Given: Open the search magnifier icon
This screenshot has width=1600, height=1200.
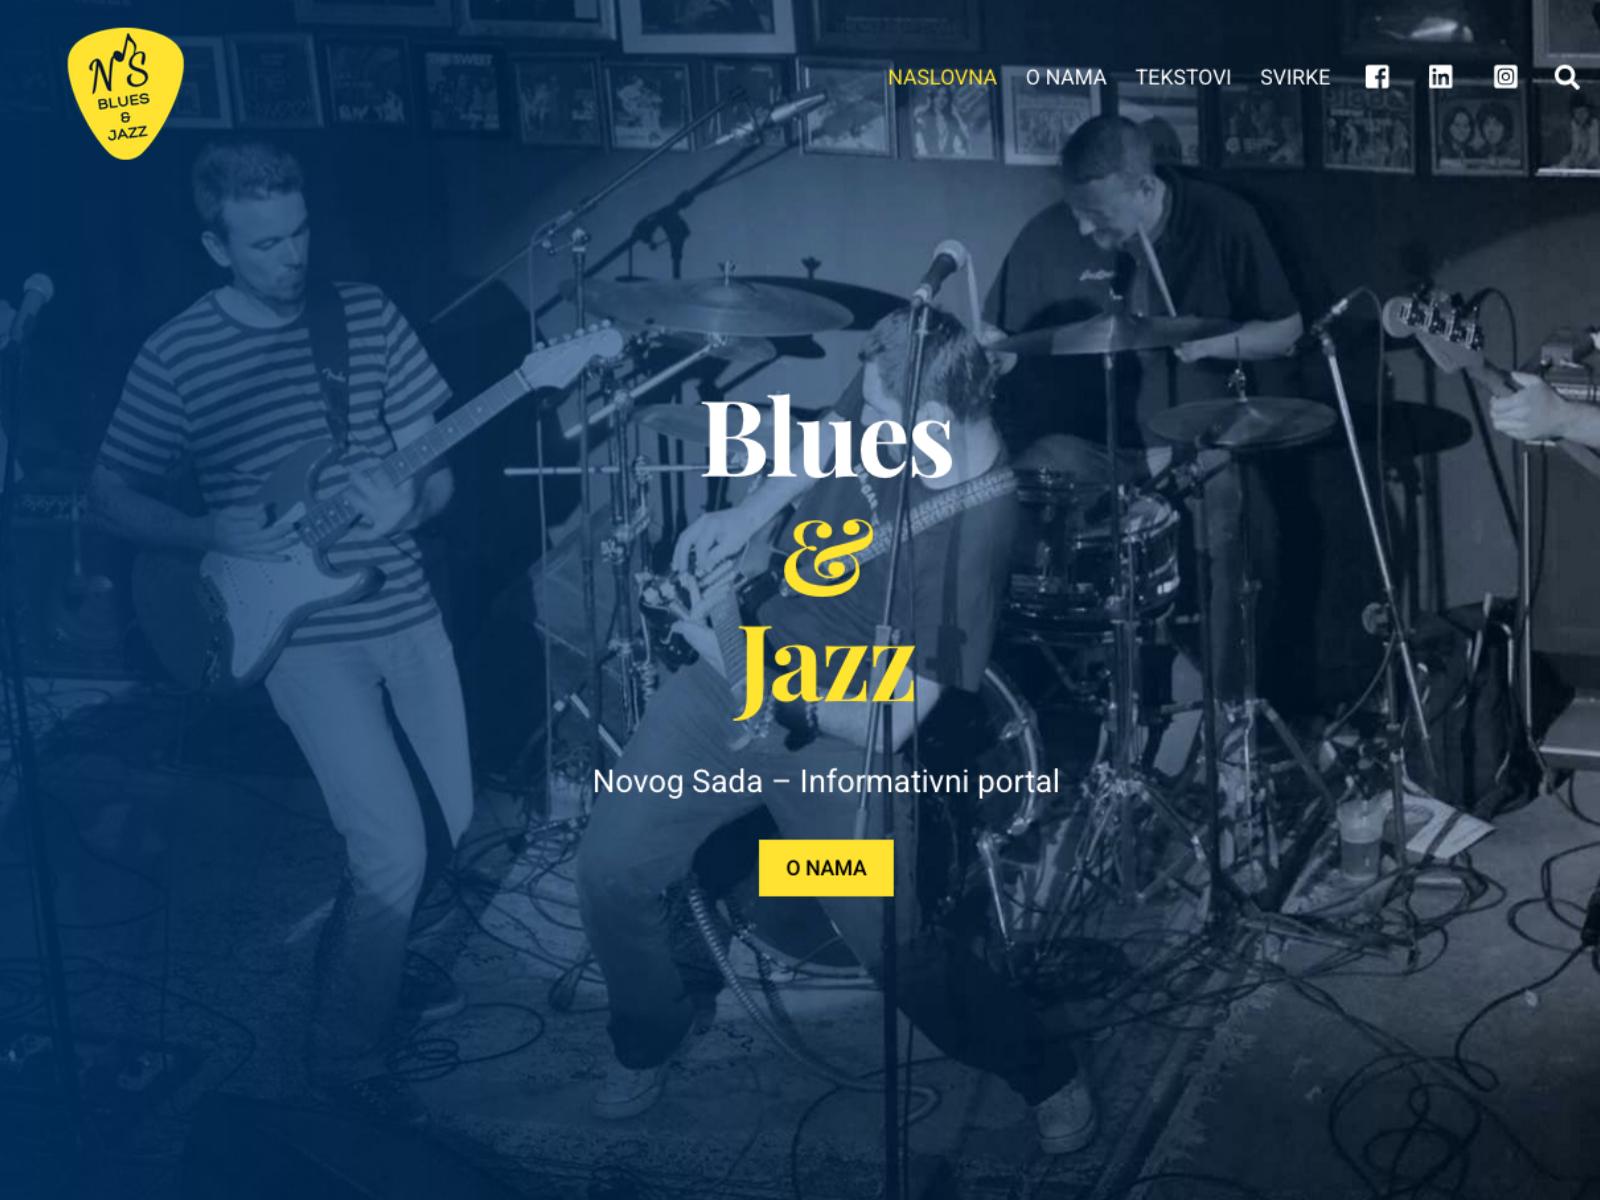Looking at the screenshot, I should tap(1567, 77).
